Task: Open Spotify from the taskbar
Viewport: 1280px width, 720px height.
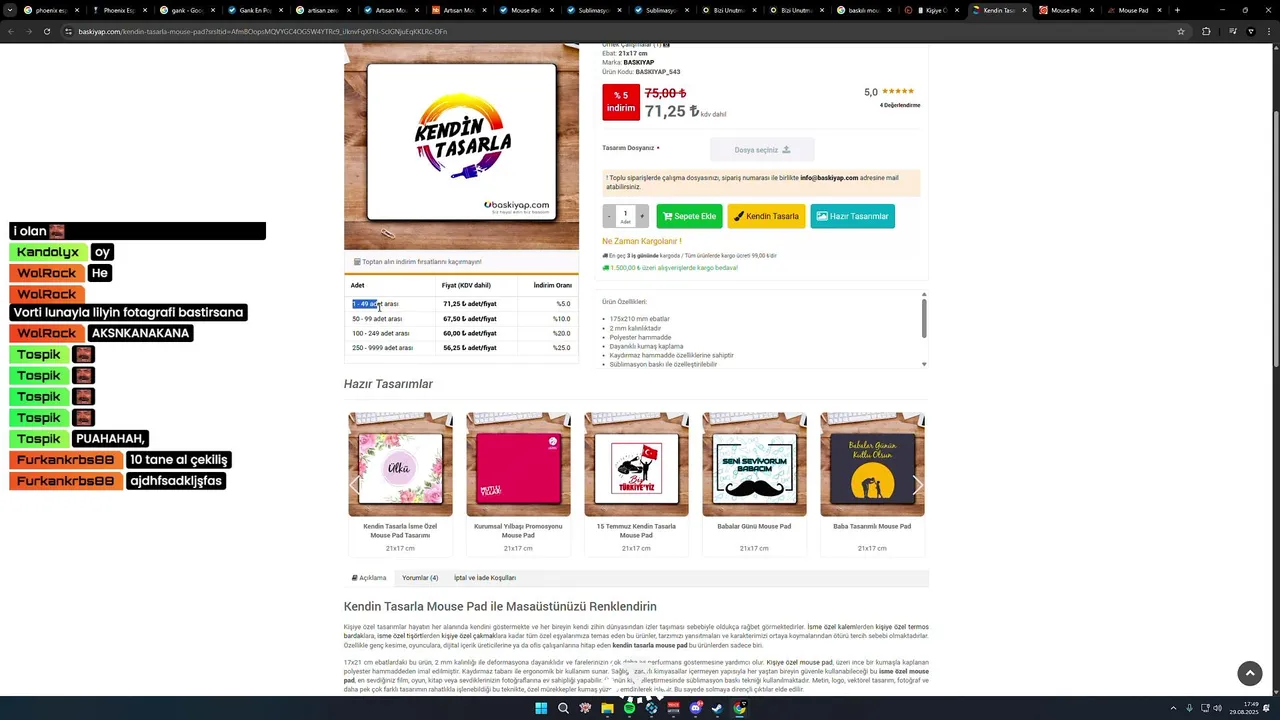Action: coord(629,708)
